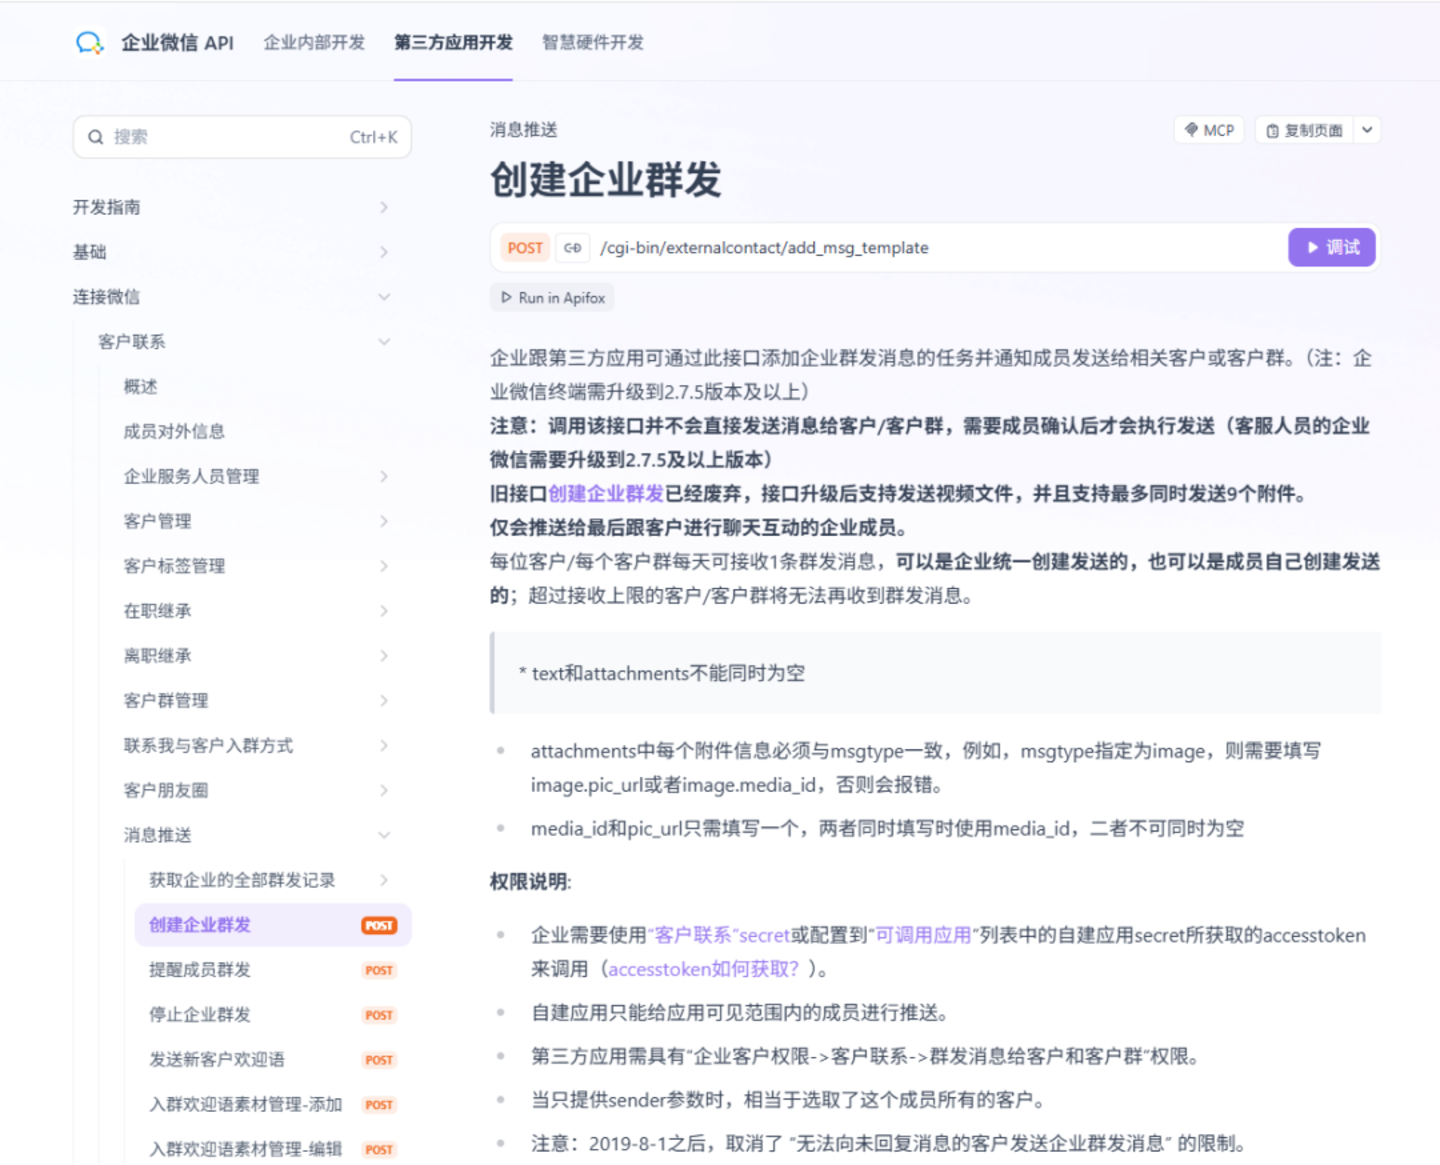Screen dimensions: 1440x1165
Task: Select 创建企业群发 sidebar item
Action: click(273, 925)
